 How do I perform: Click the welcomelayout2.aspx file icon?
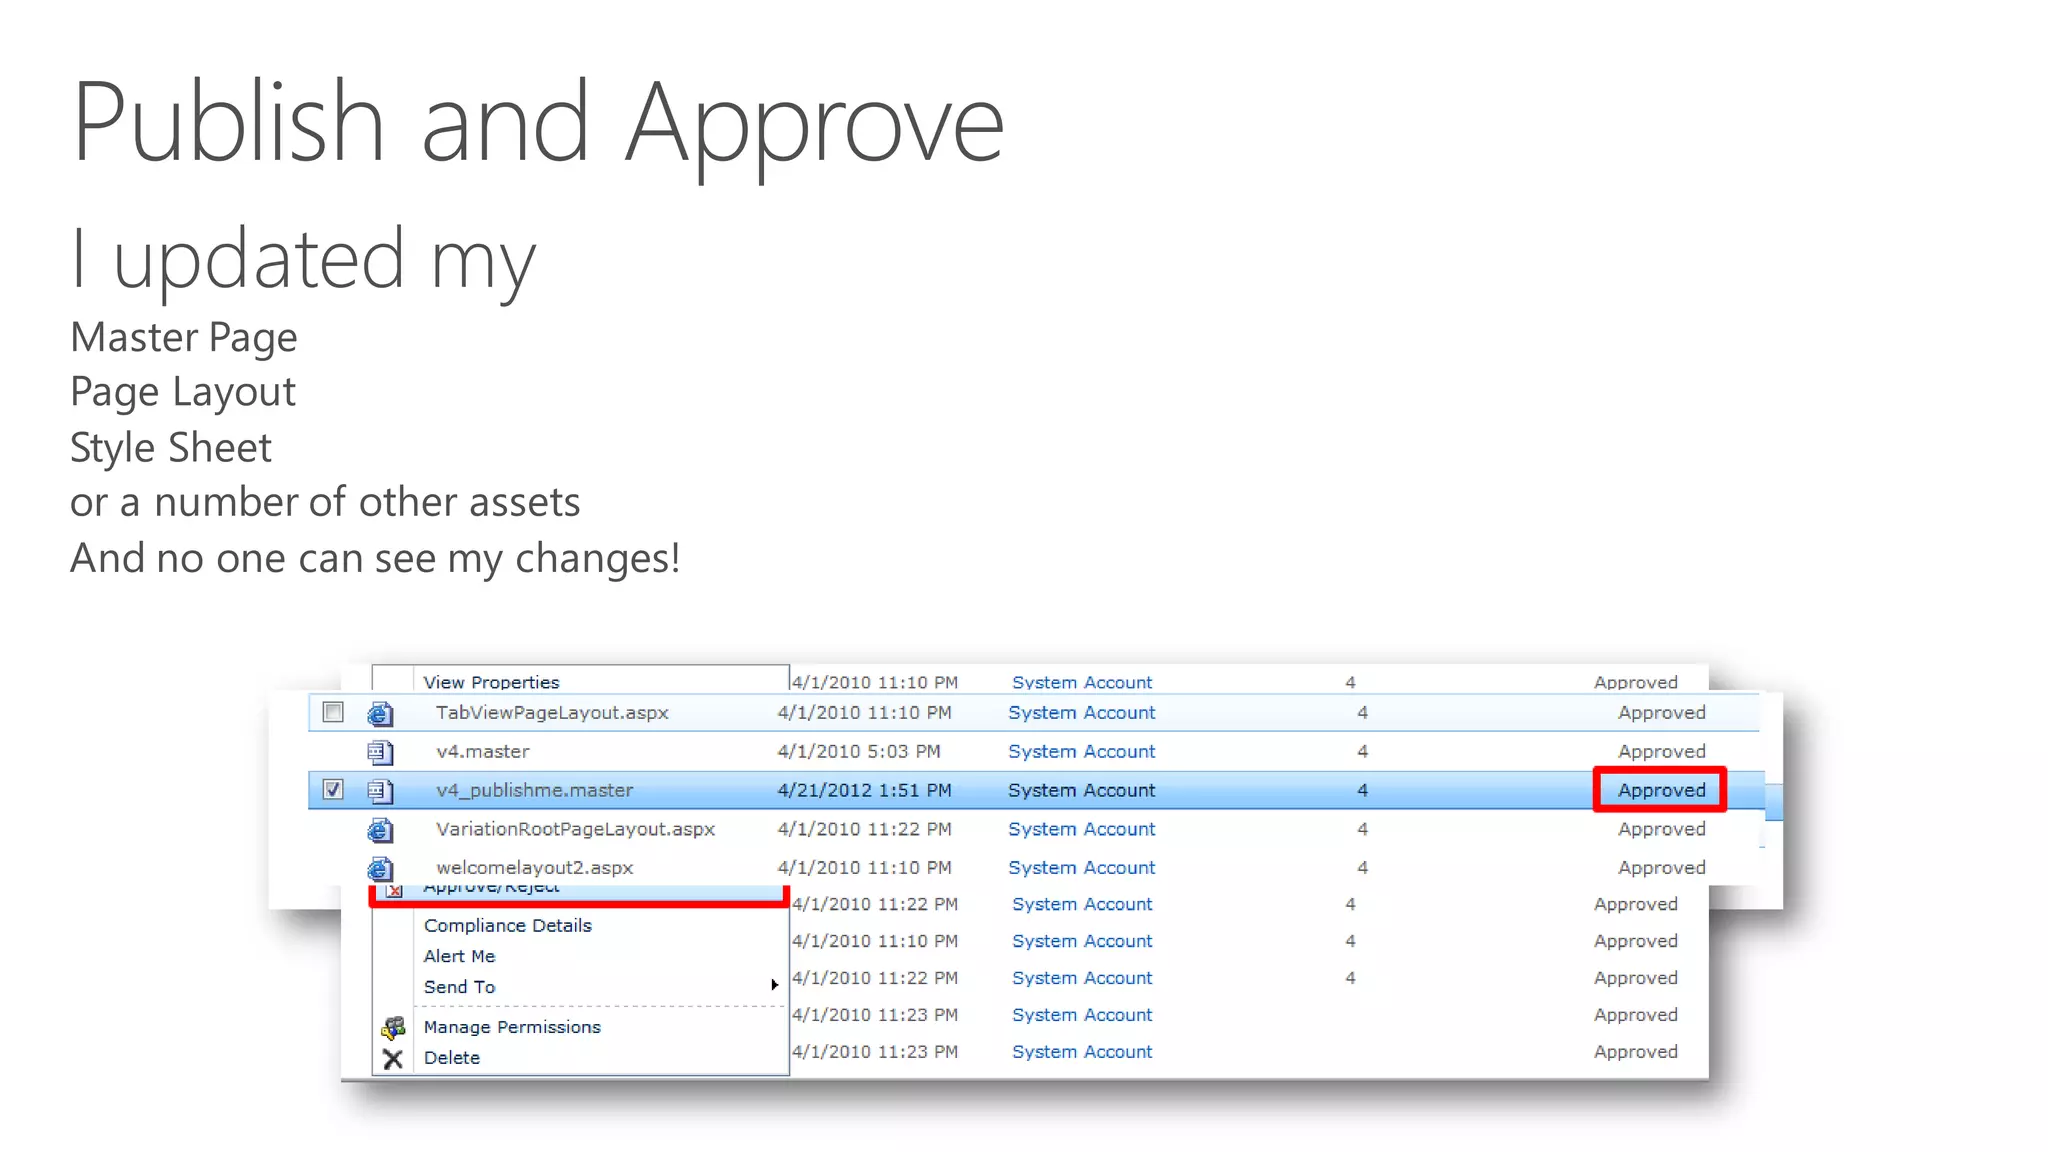[x=380, y=868]
